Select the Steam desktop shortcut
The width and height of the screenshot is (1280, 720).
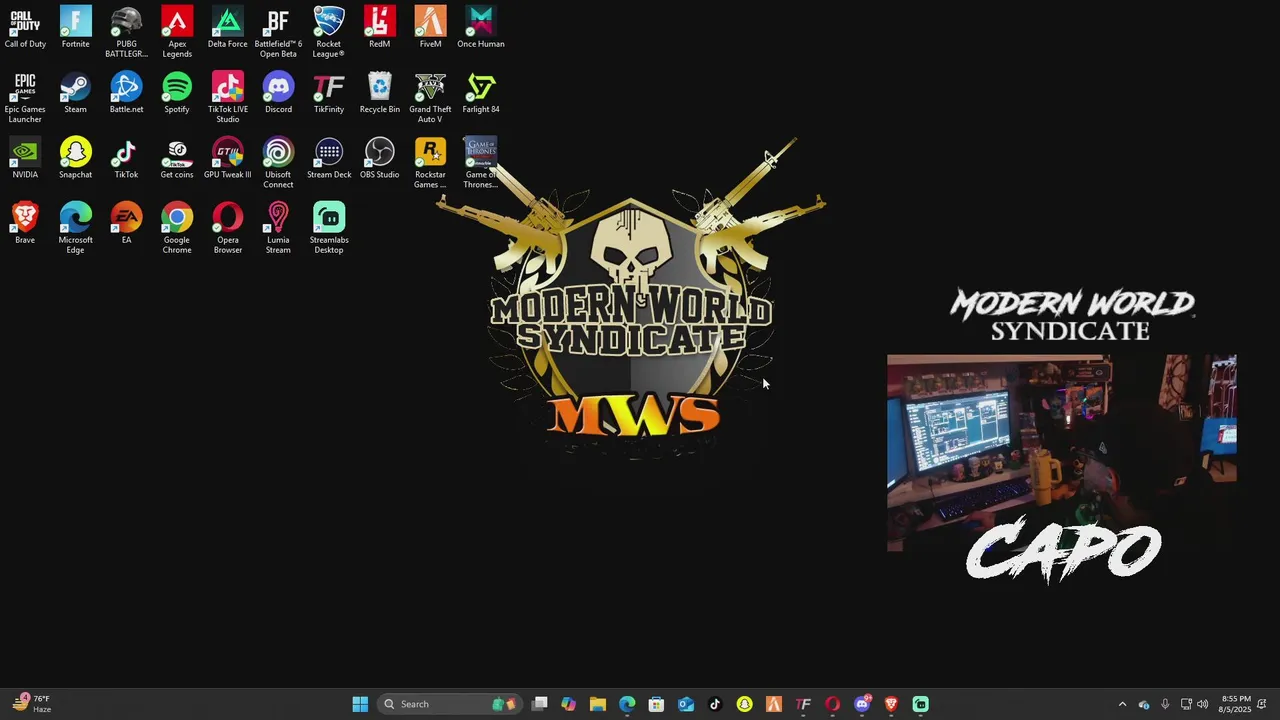[75, 93]
